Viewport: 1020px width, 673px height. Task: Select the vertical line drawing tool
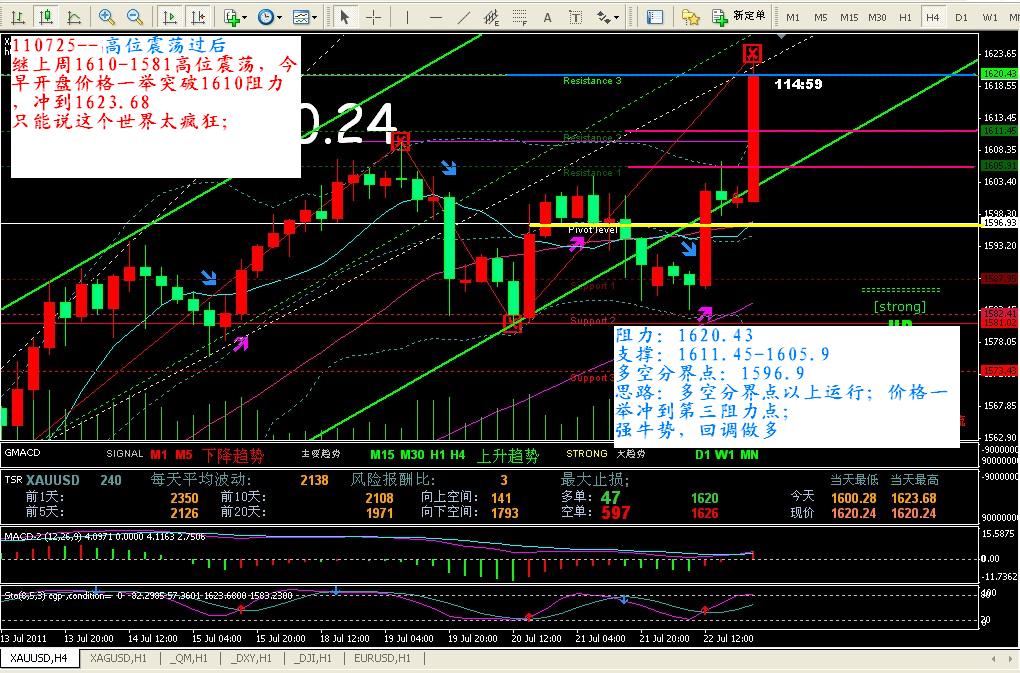point(407,17)
